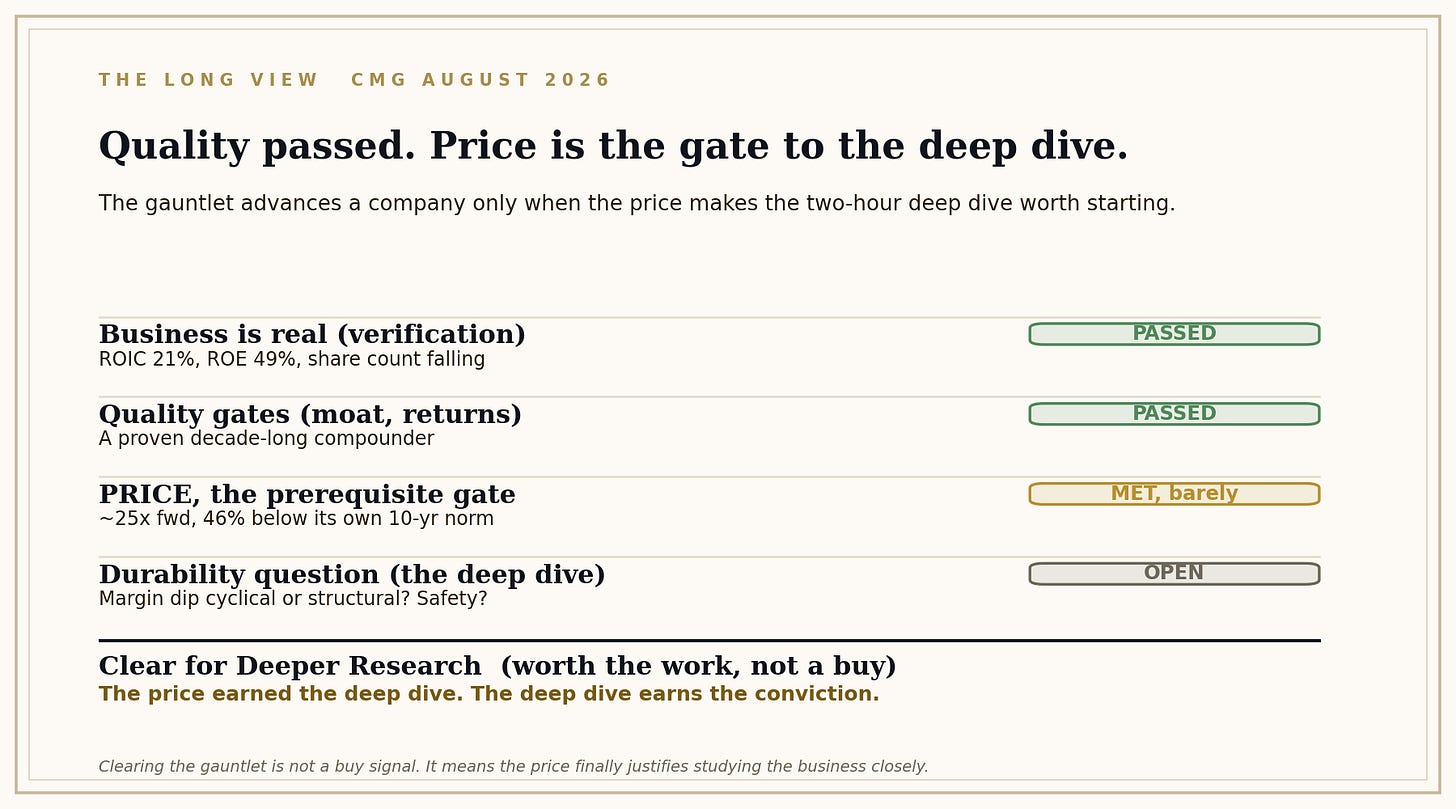The height and width of the screenshot is (809, 1456).
Task: Click Business is real (verification) heading
Action: [312, 335]
